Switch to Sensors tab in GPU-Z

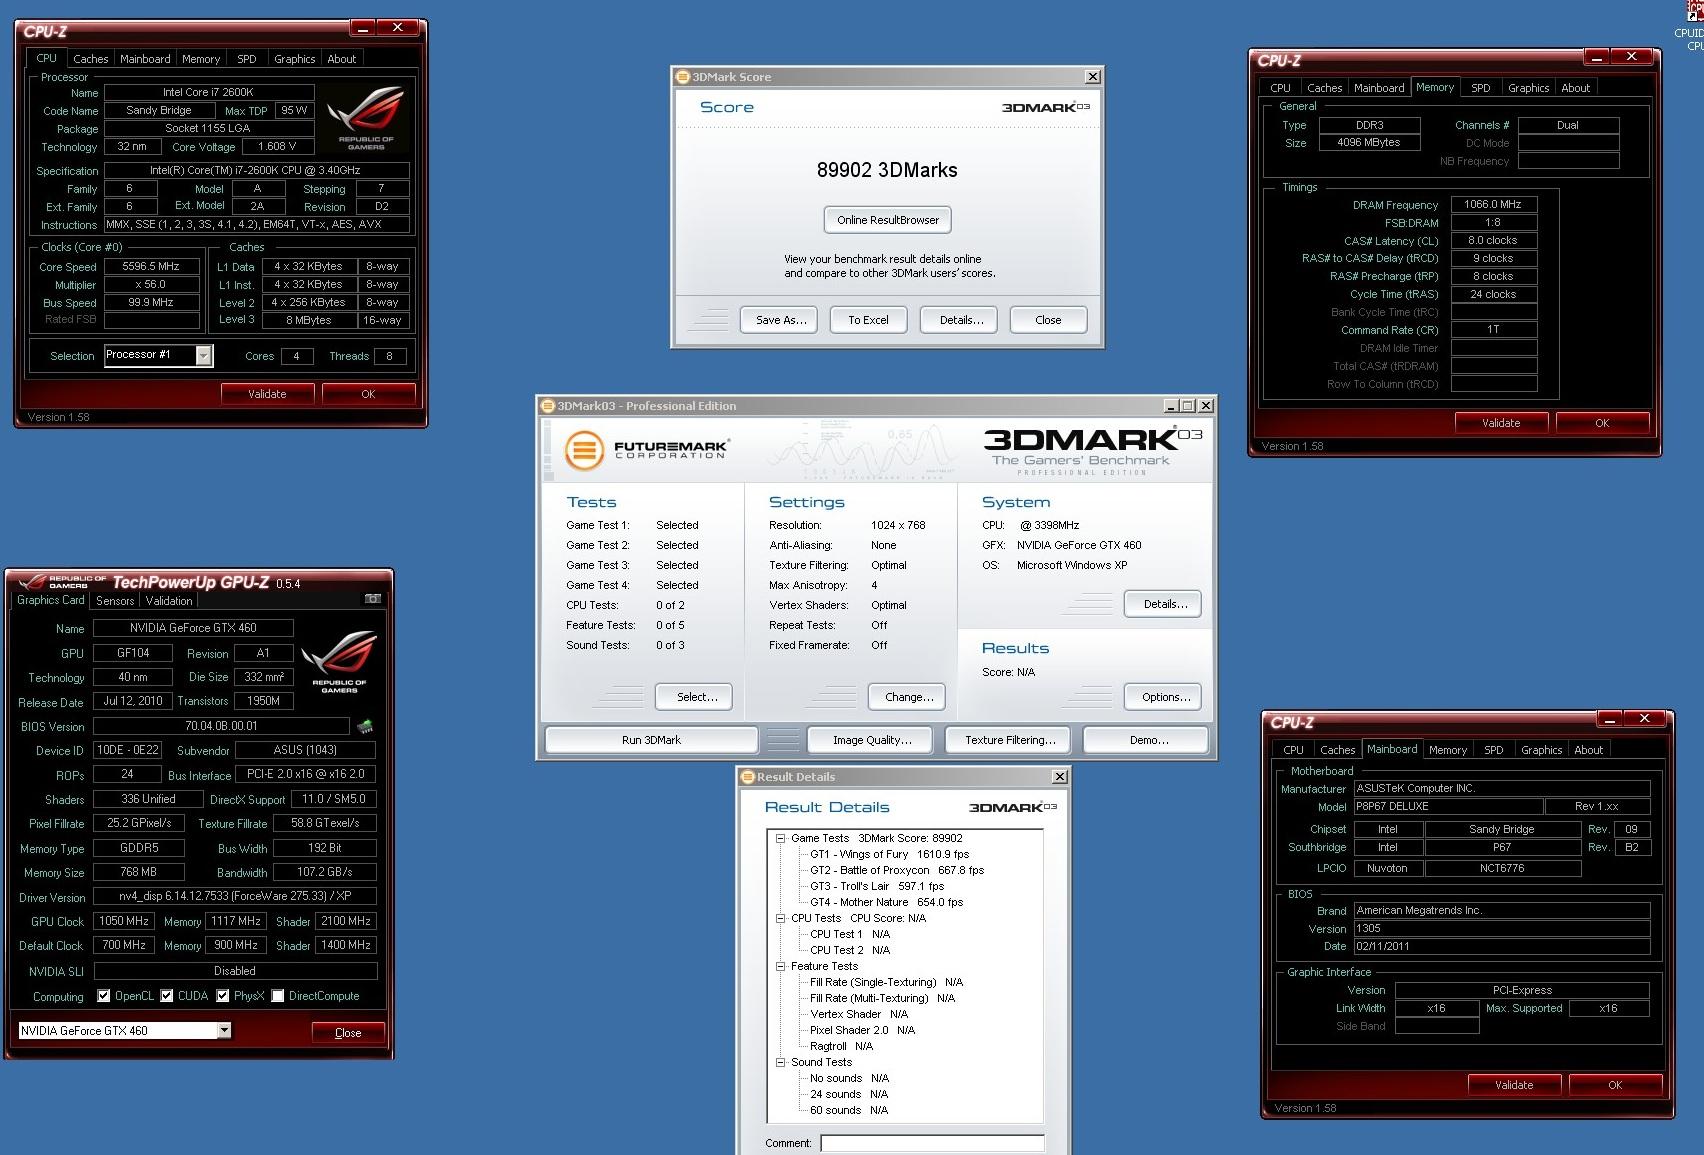point(115,601)
